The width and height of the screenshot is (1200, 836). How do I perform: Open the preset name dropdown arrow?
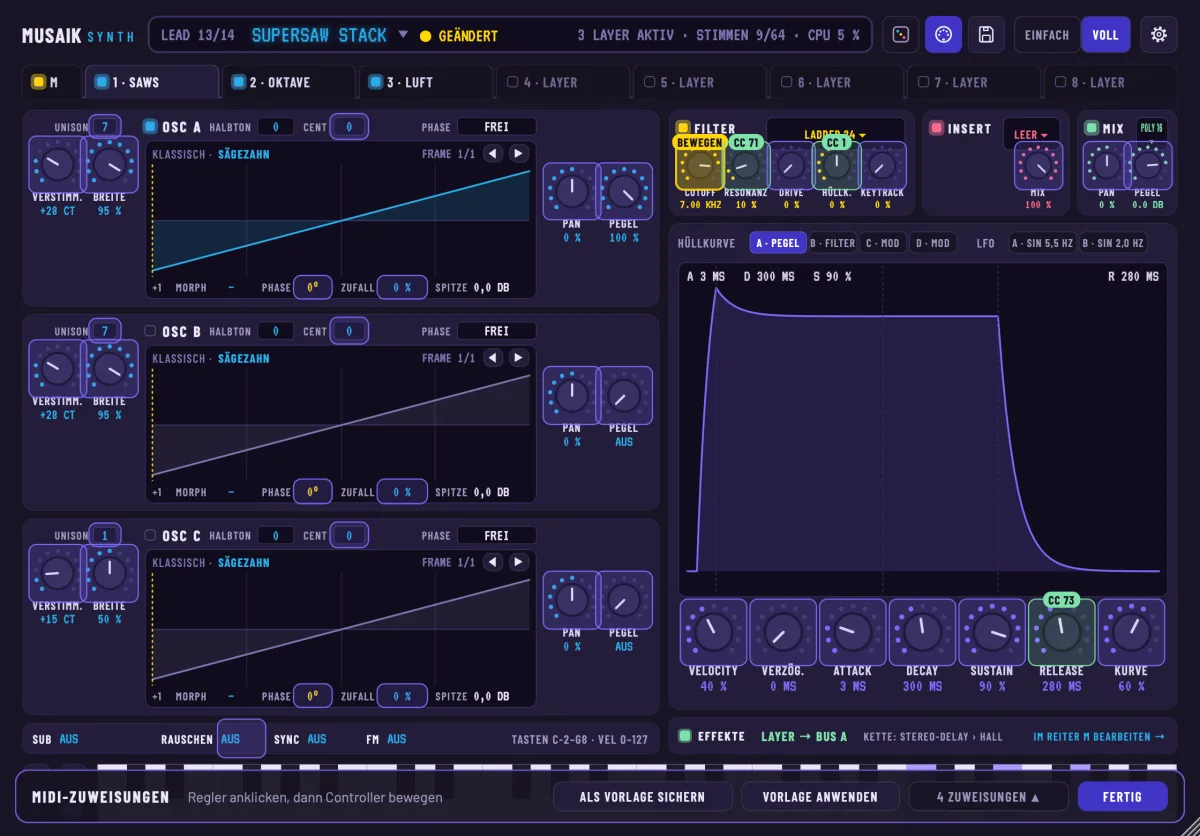(404, 34)
